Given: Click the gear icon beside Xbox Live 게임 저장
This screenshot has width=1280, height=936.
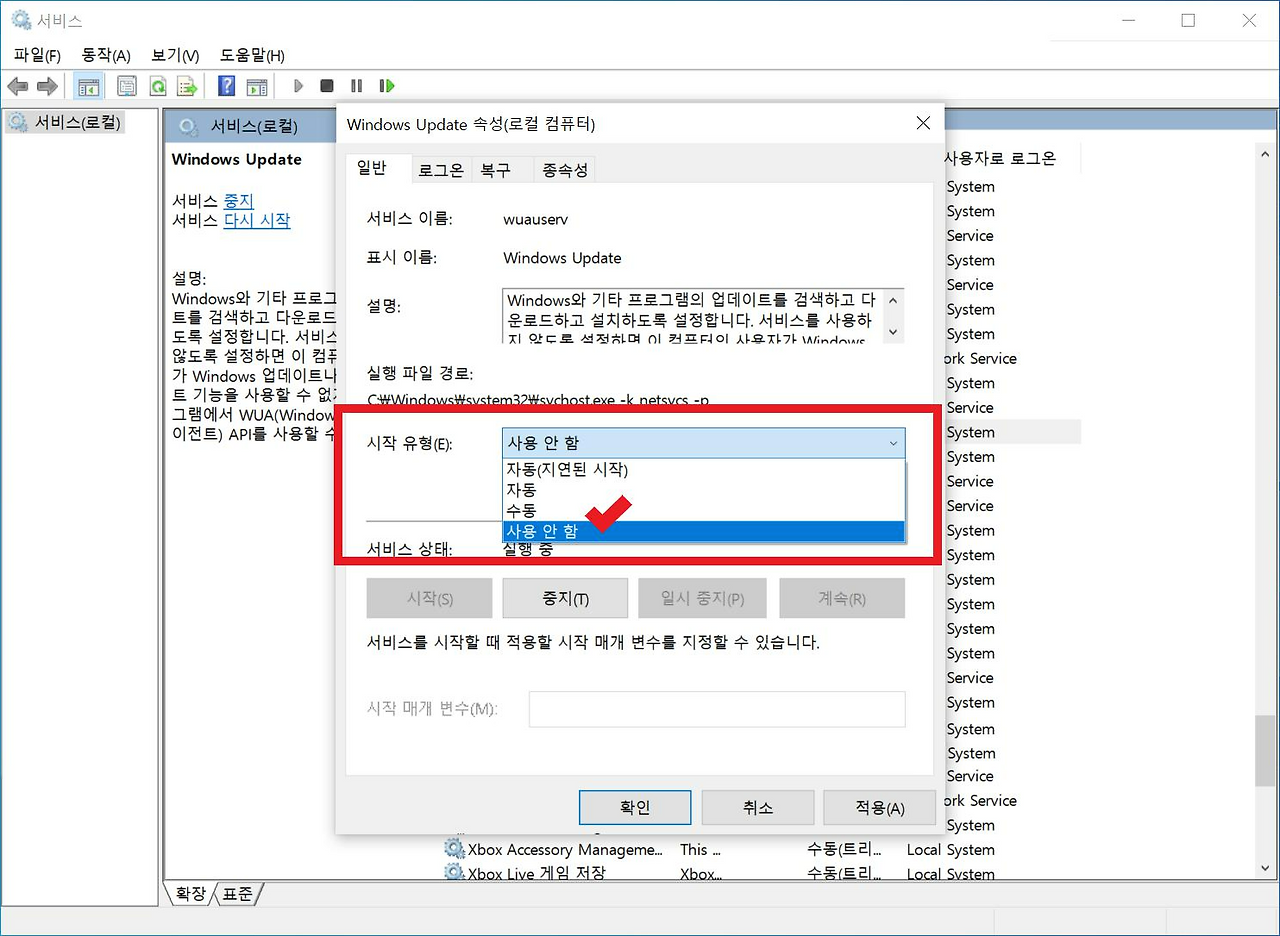Looking at the screenshot, I should 455,873.
